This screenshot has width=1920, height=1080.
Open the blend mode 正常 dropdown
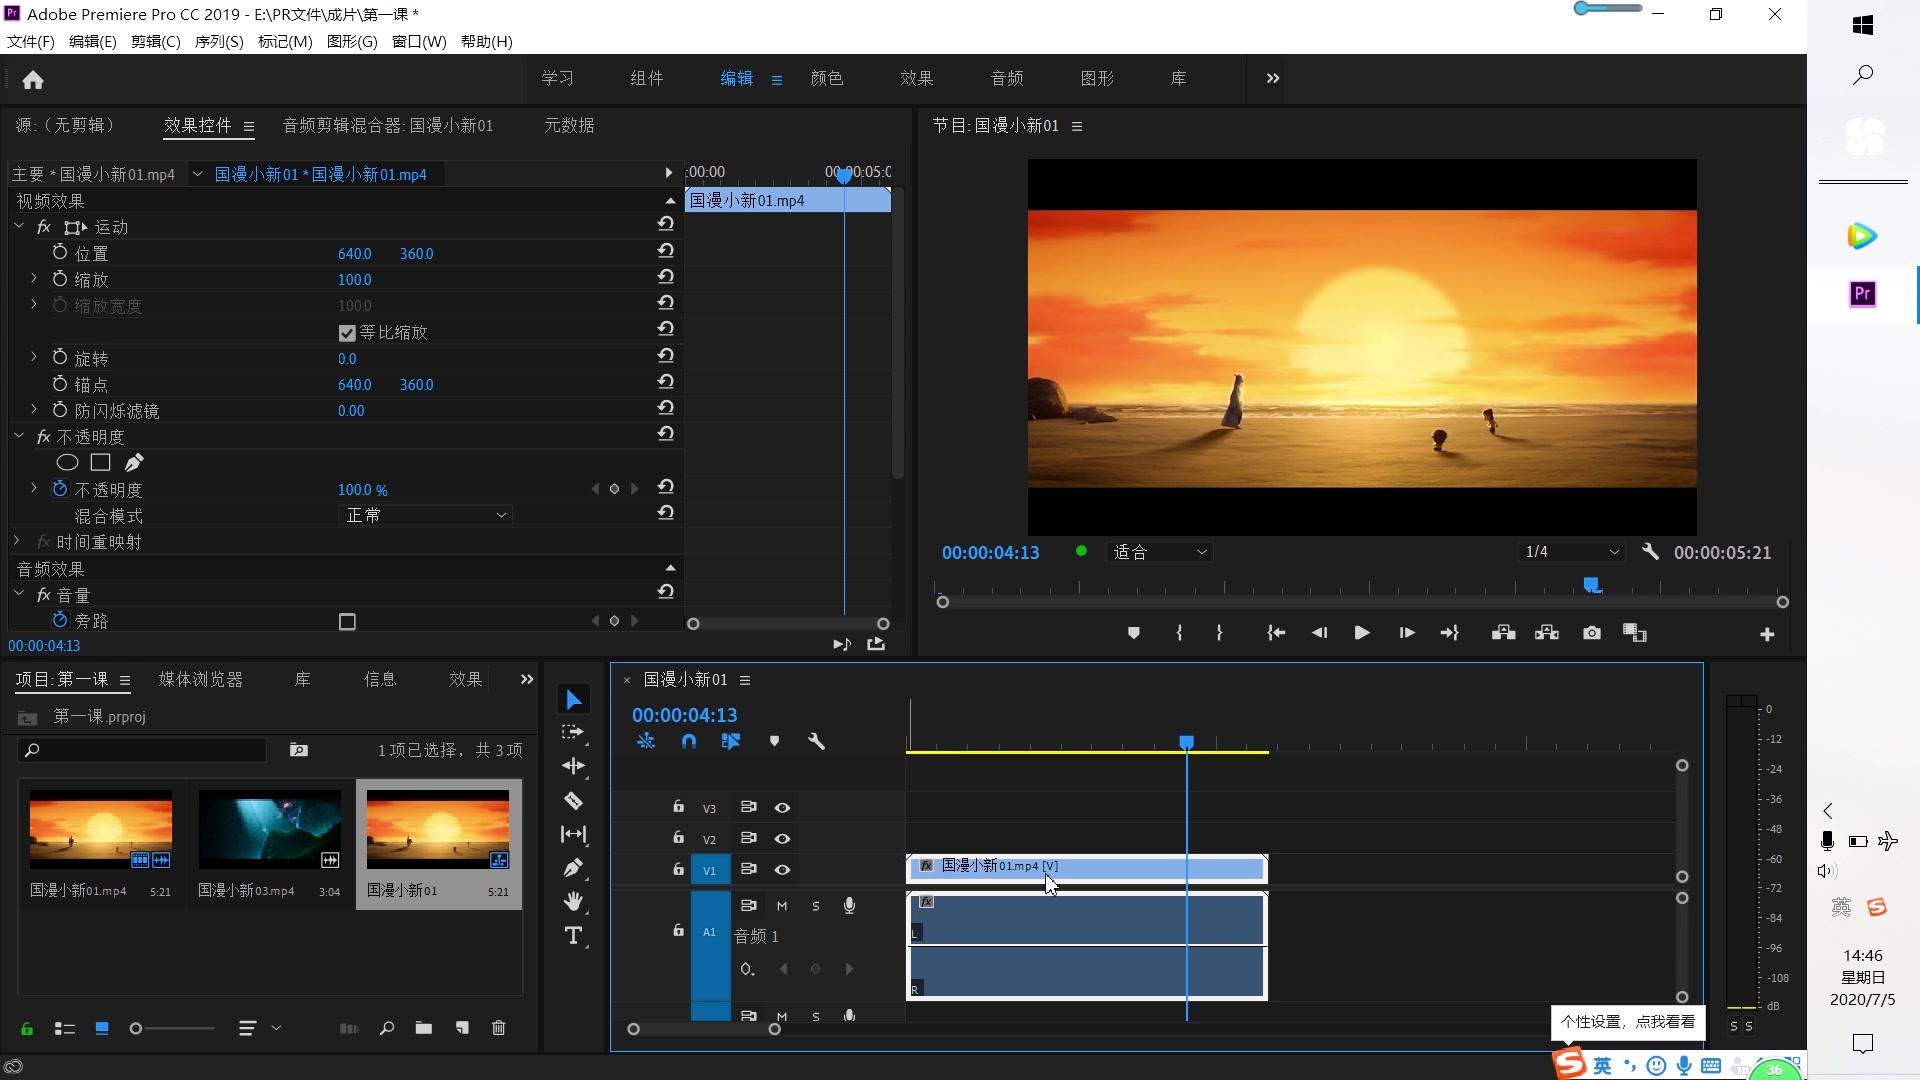tap(426, 515)
